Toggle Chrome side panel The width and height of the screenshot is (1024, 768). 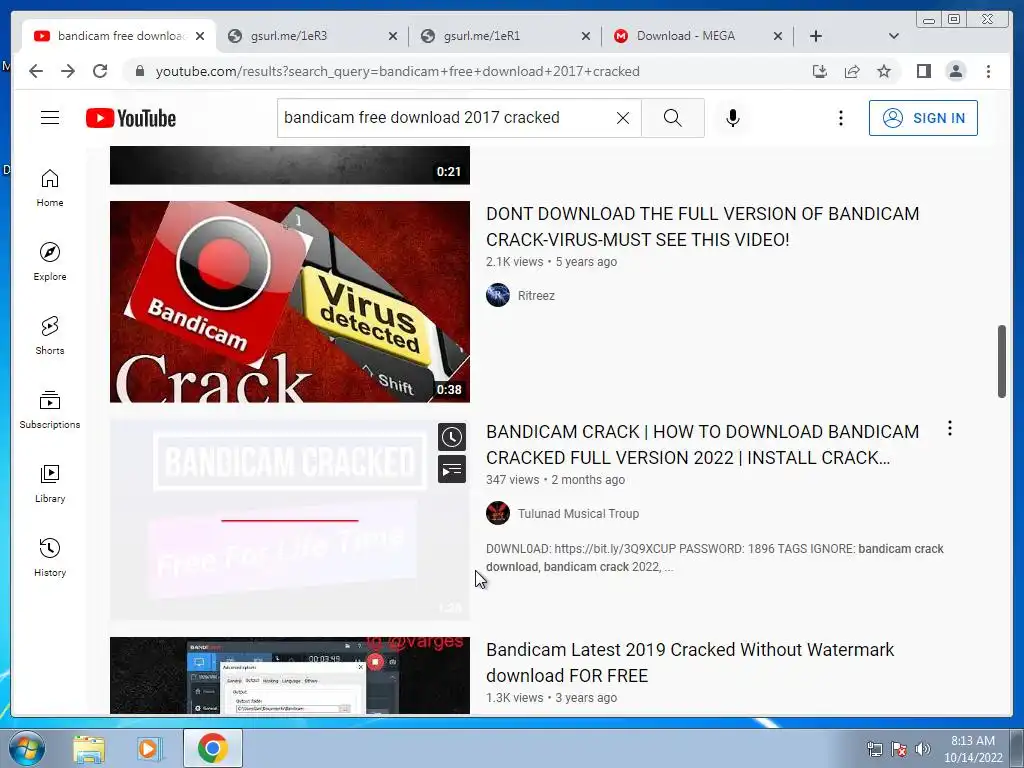923,71
